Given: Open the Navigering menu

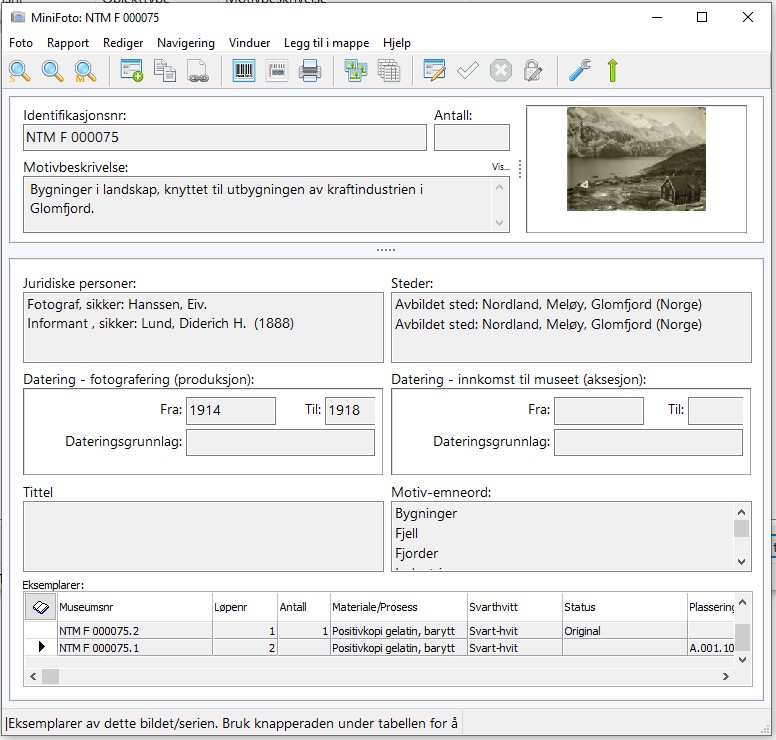Looking at the screenshot, I should [186, 43].
